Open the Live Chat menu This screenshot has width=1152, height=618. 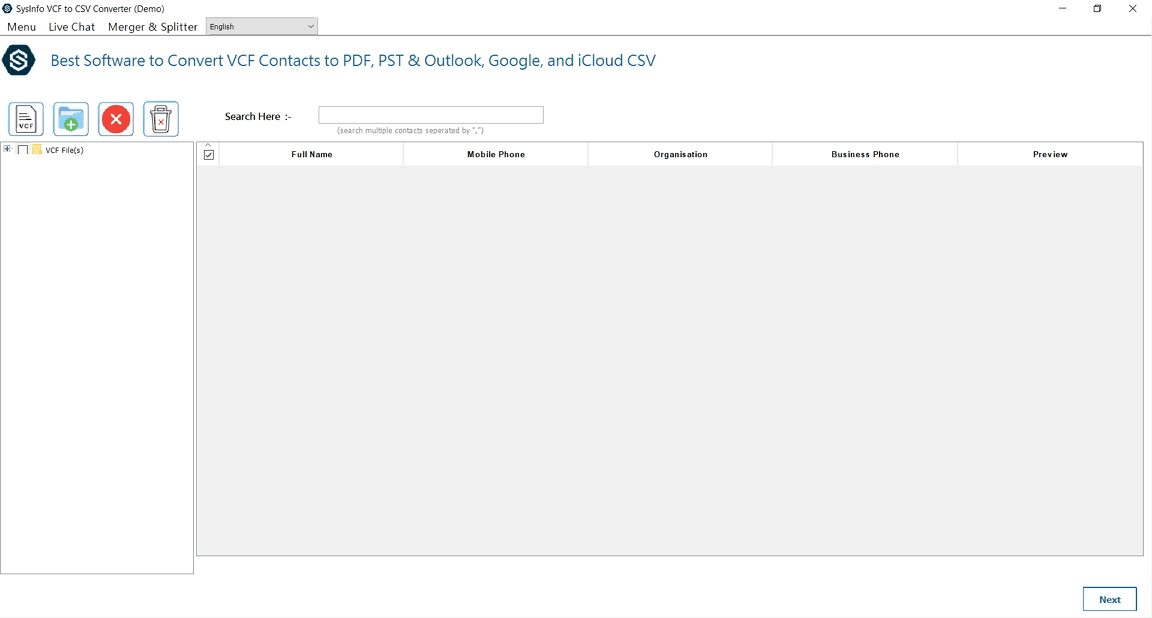pos(72,26)
